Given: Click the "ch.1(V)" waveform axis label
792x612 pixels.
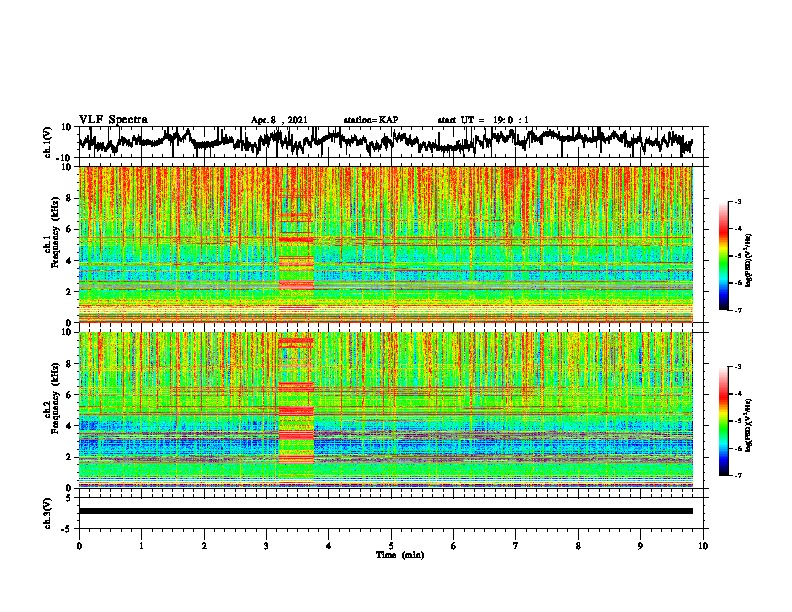Looking at the screenshot, I should tap(48, 142).
